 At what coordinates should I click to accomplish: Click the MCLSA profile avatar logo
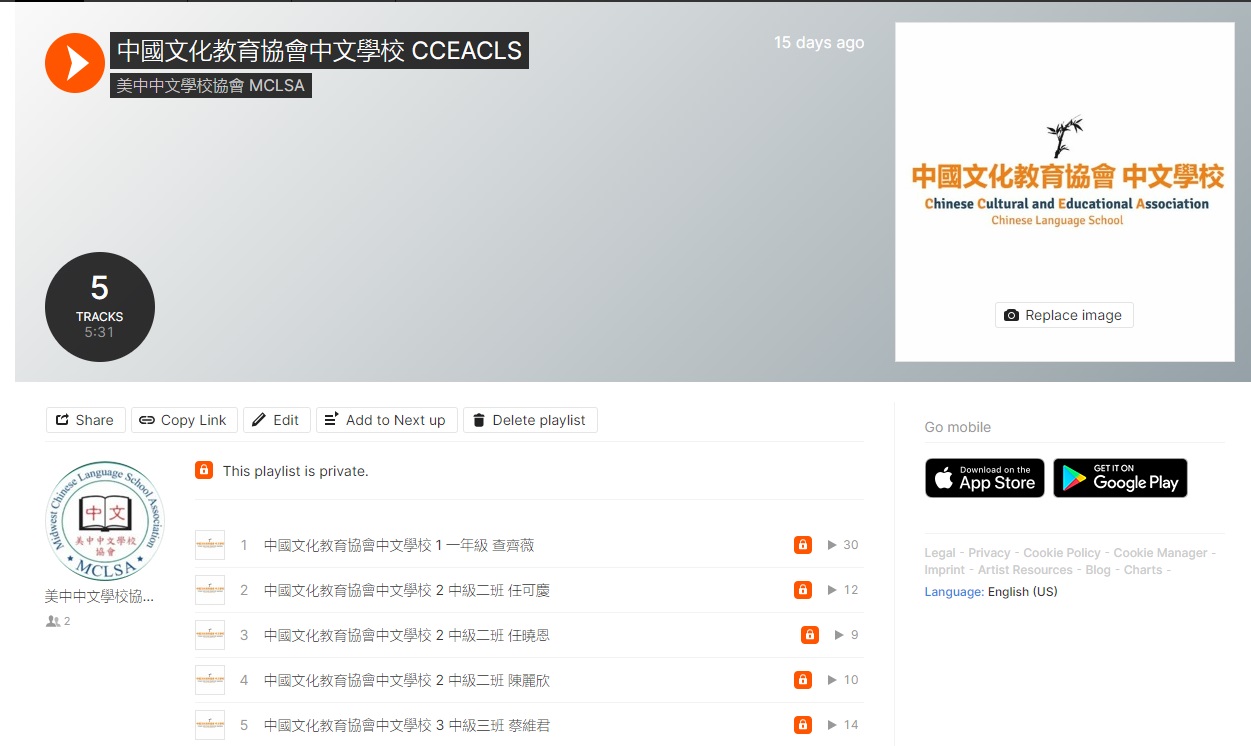[x=104, y=520]
